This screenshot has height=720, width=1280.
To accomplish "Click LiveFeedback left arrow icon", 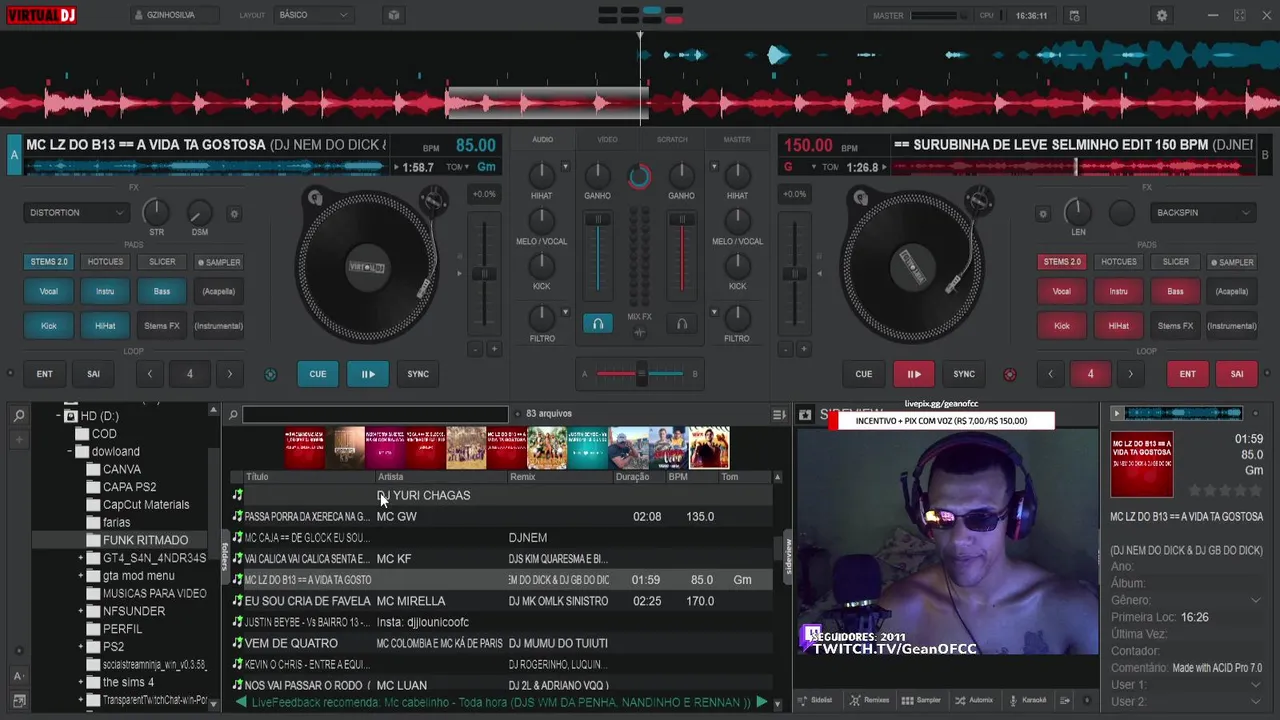I will [x=240, y=703].
